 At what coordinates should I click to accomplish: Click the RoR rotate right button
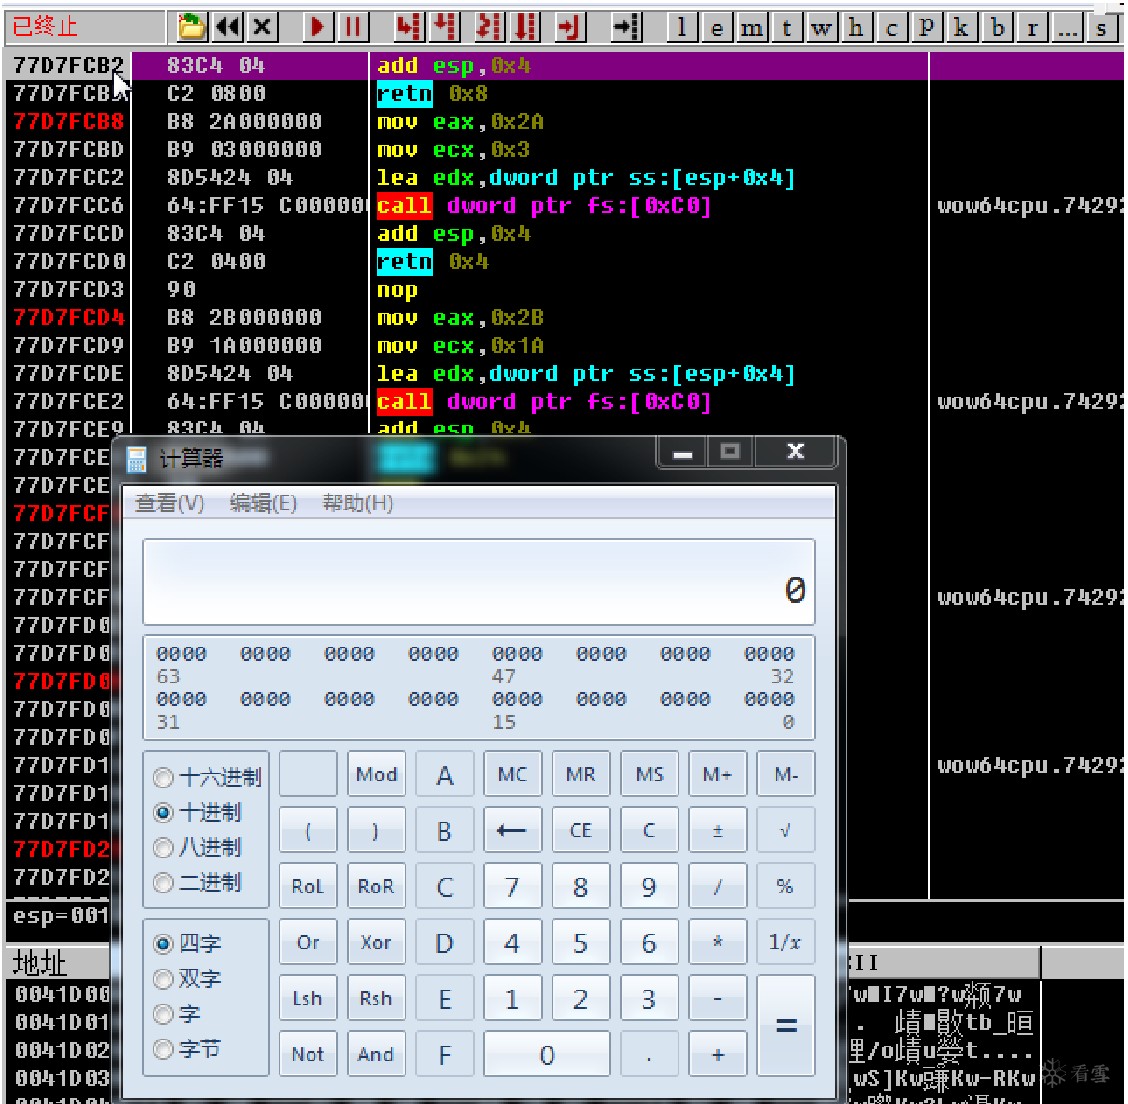376,886
